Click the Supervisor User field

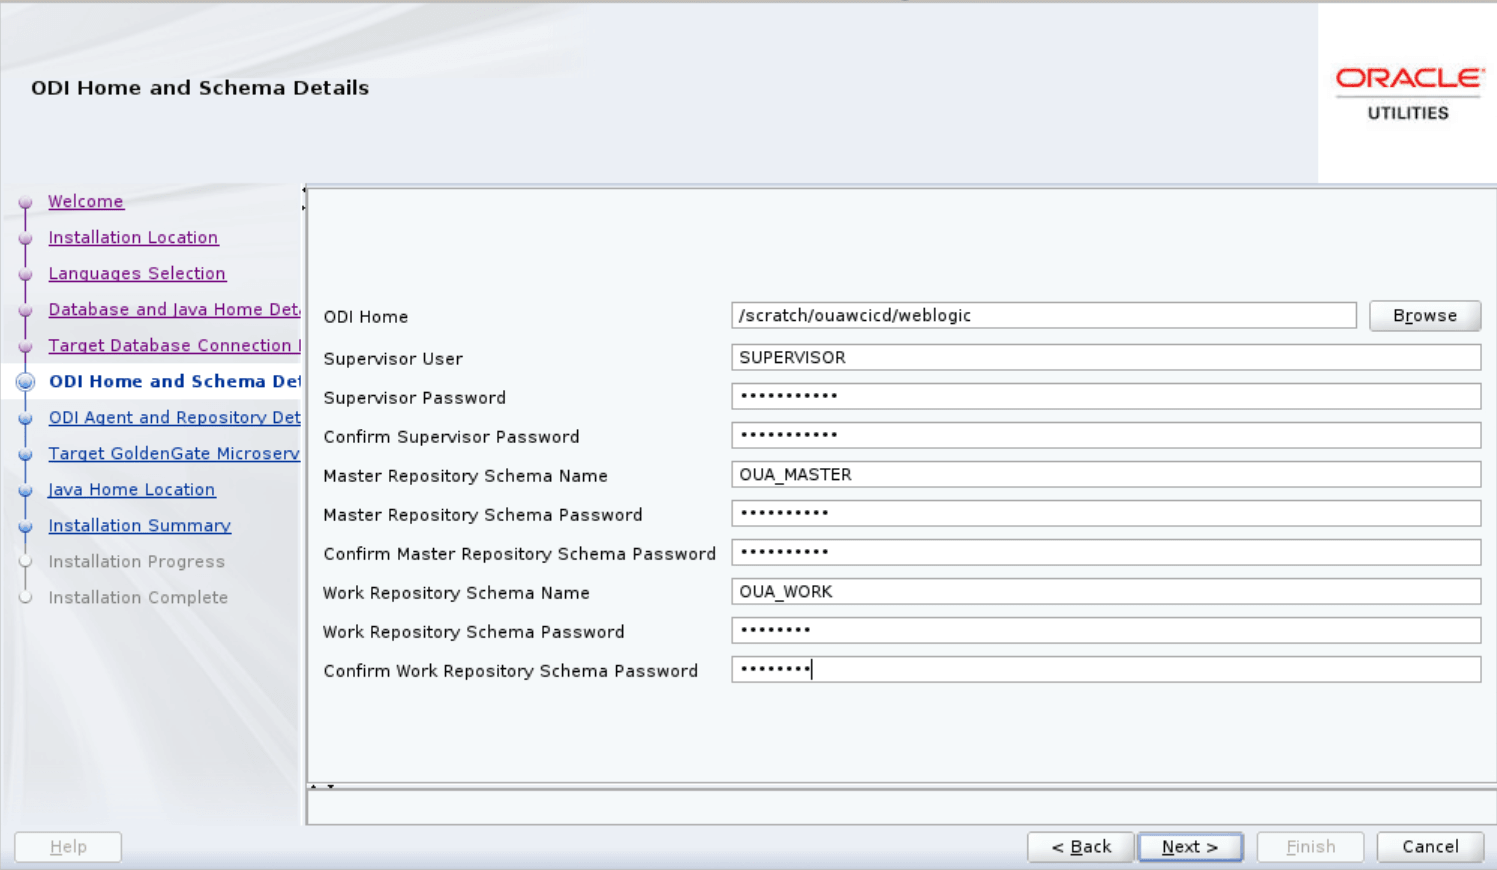[1106, 357]
